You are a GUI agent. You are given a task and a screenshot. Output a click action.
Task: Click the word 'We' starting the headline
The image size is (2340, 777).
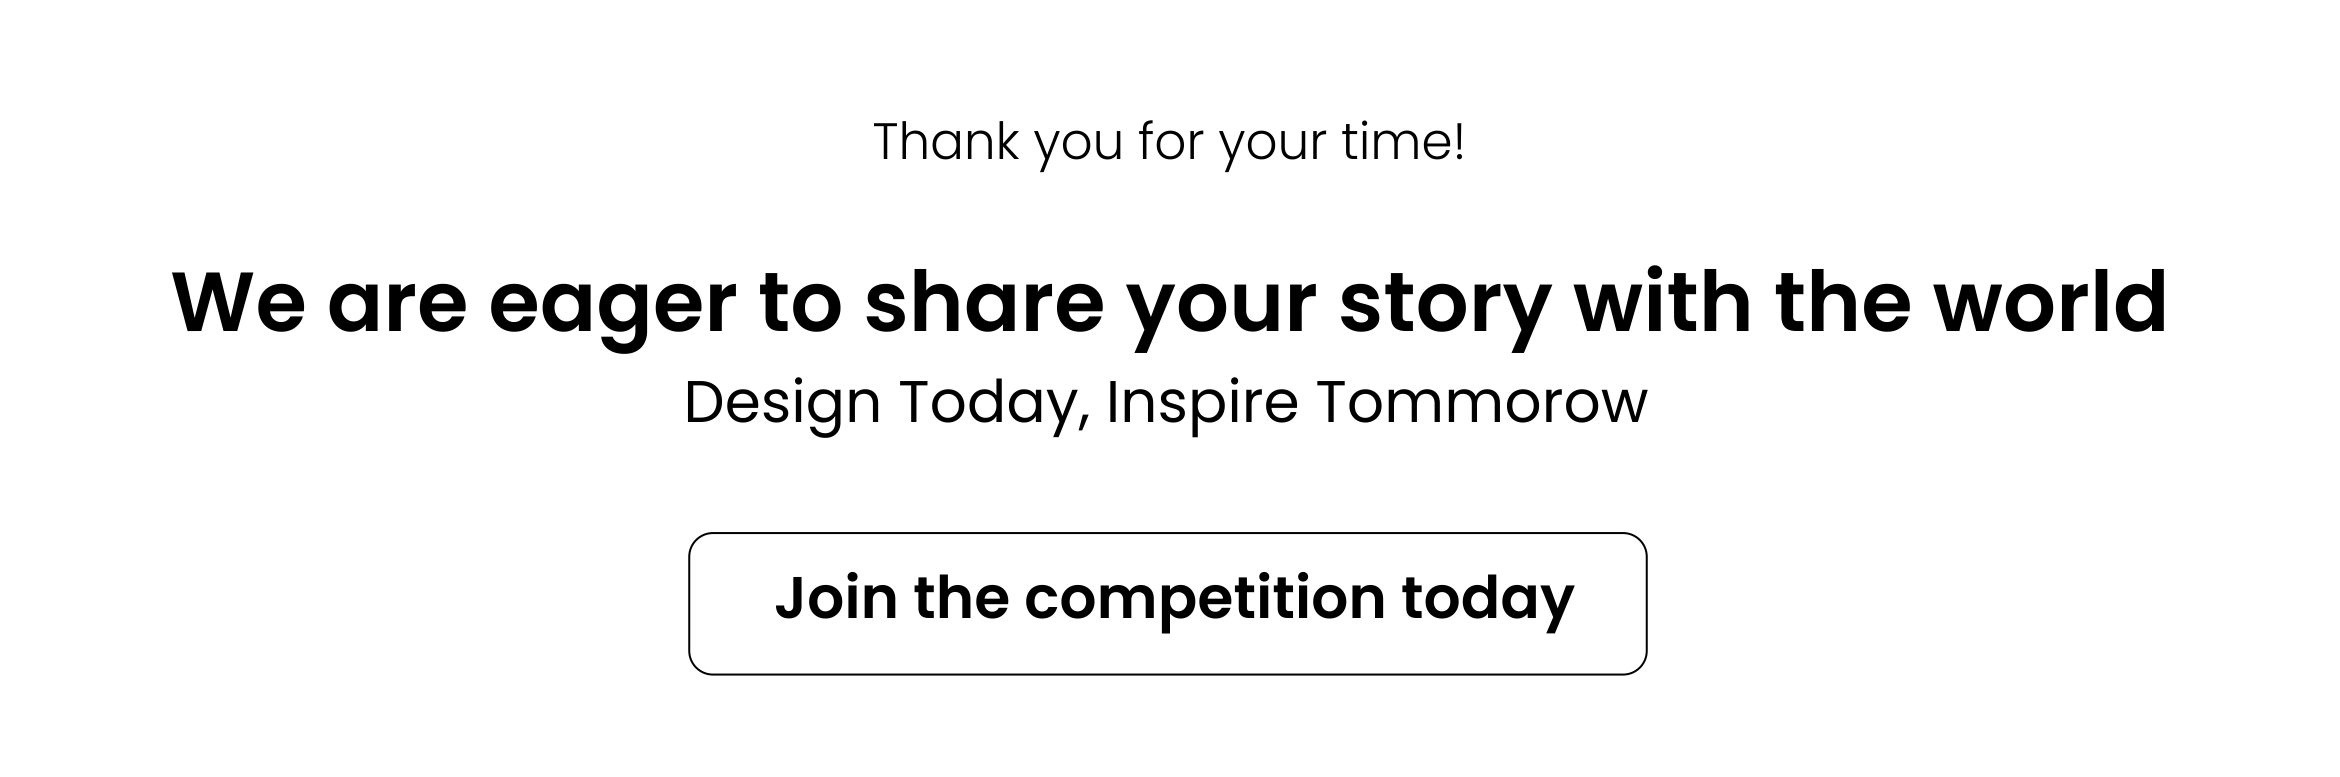pyautogui.click(x=239, y=300)
